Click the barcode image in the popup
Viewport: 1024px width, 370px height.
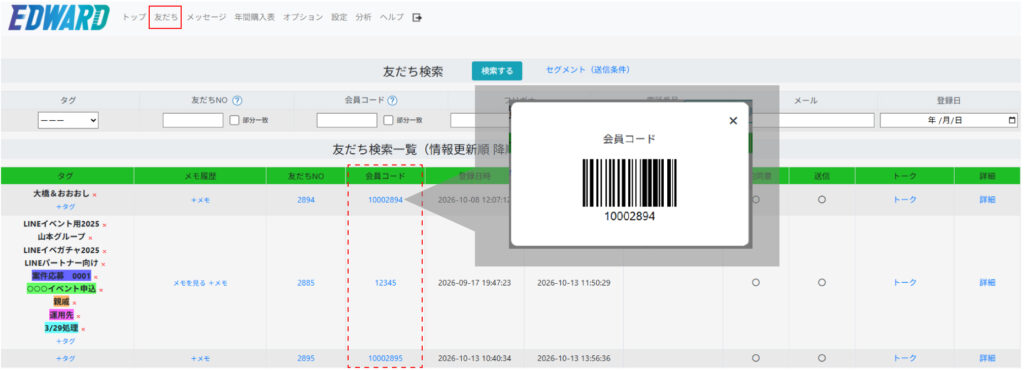(x=629, y=183)
